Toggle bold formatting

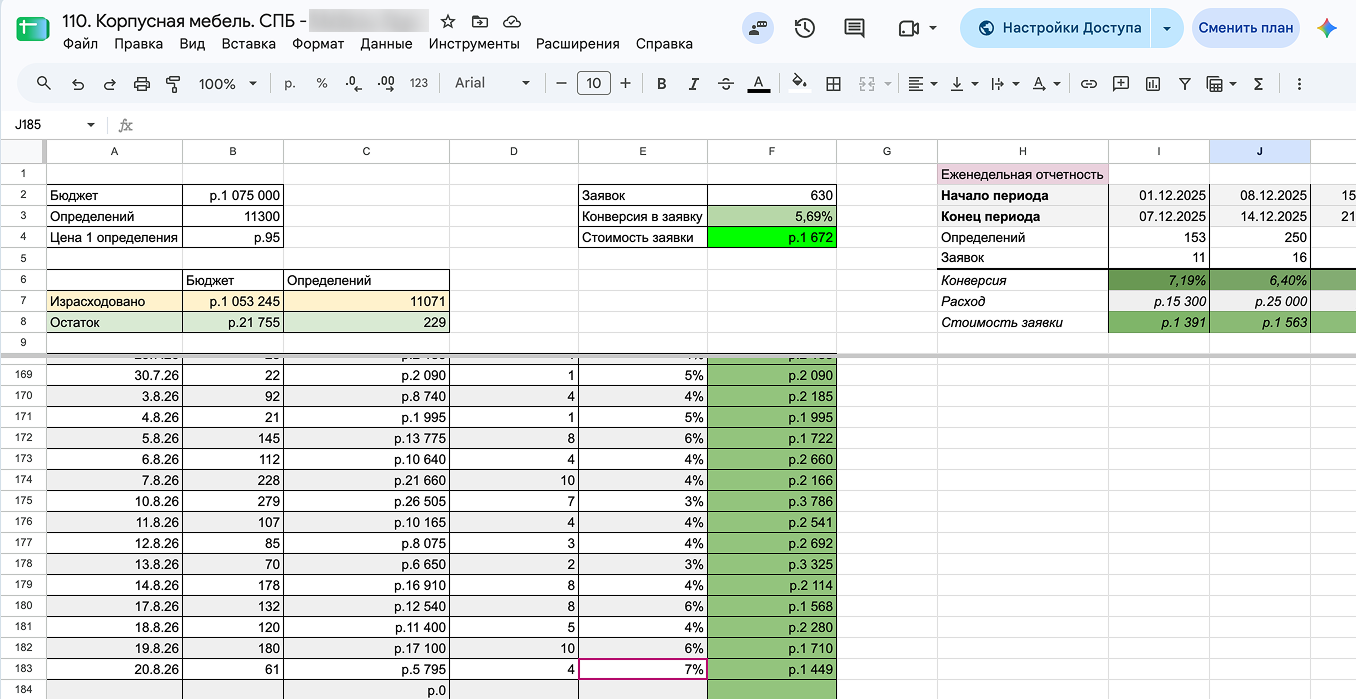(661, 84)
